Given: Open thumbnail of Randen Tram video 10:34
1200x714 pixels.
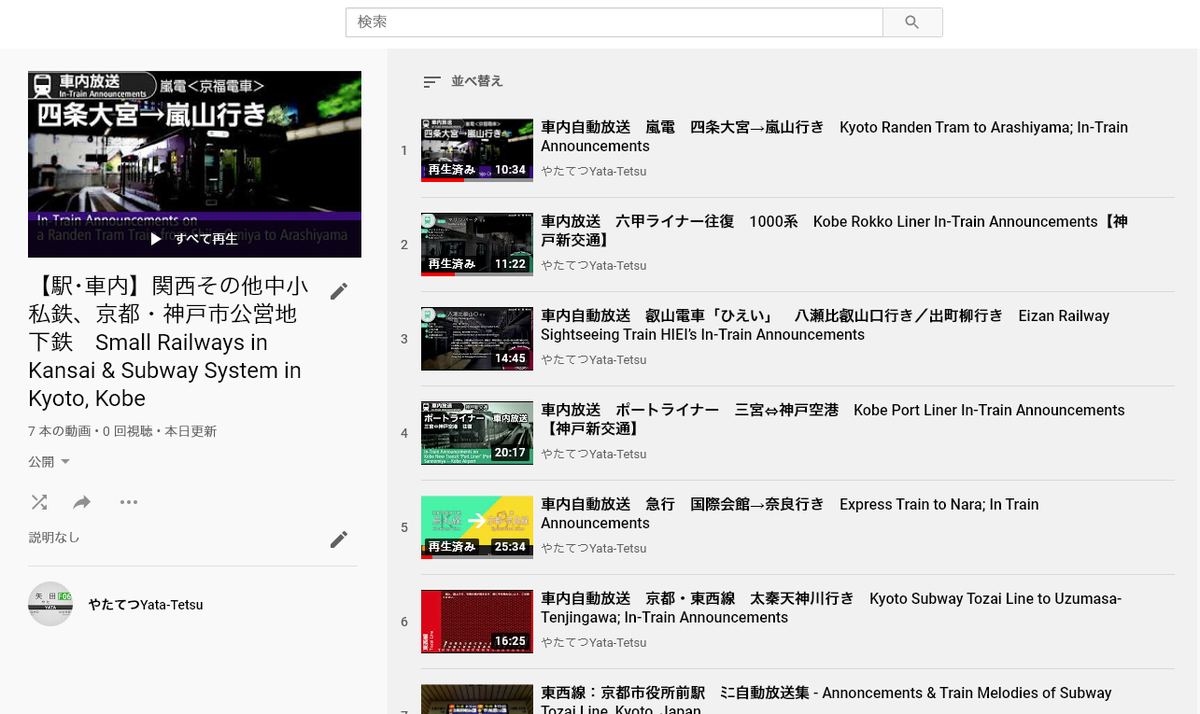Looking at the screenshot, I should pos(477,150).
